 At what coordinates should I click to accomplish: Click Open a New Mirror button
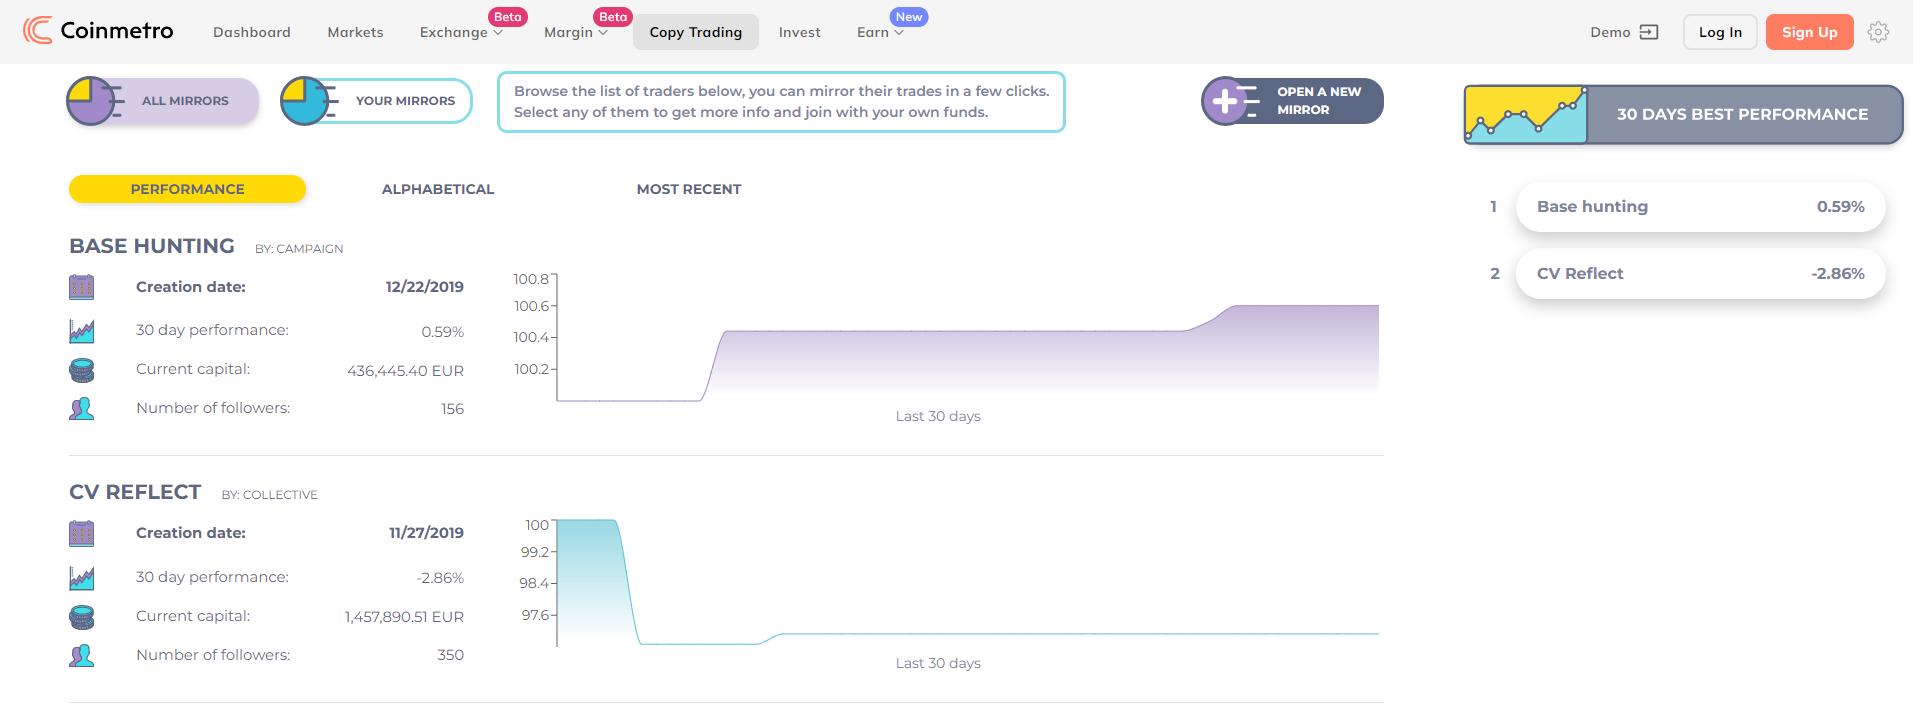coord(1293,101)
